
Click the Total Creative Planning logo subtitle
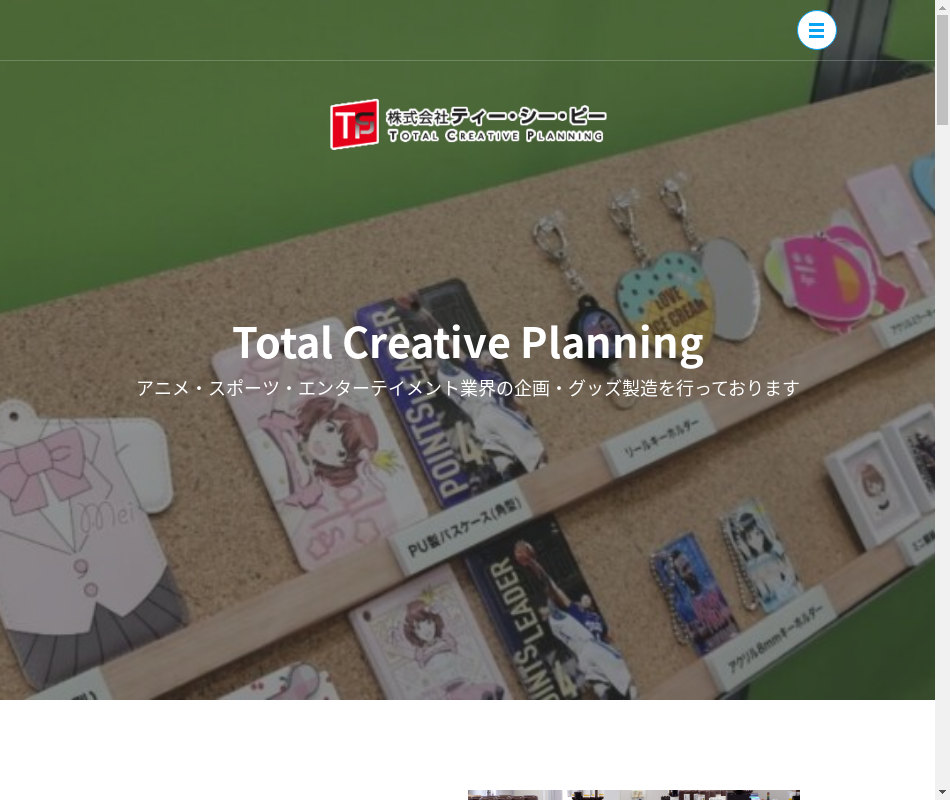(x=496, y=136)
